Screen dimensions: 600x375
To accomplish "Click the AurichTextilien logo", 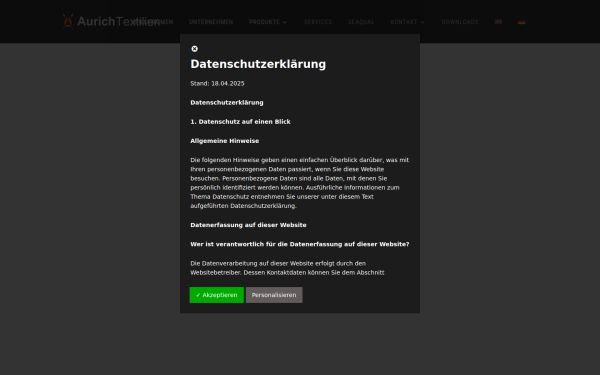I will point(111,21).
